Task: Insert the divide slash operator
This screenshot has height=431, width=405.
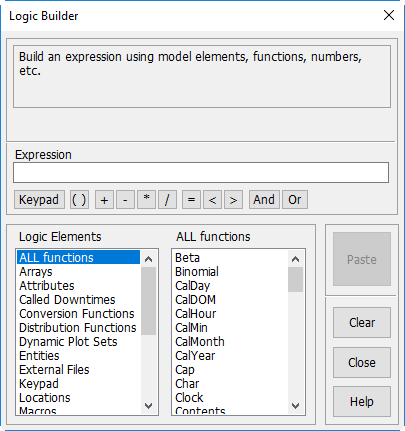Action: (167, 200)
